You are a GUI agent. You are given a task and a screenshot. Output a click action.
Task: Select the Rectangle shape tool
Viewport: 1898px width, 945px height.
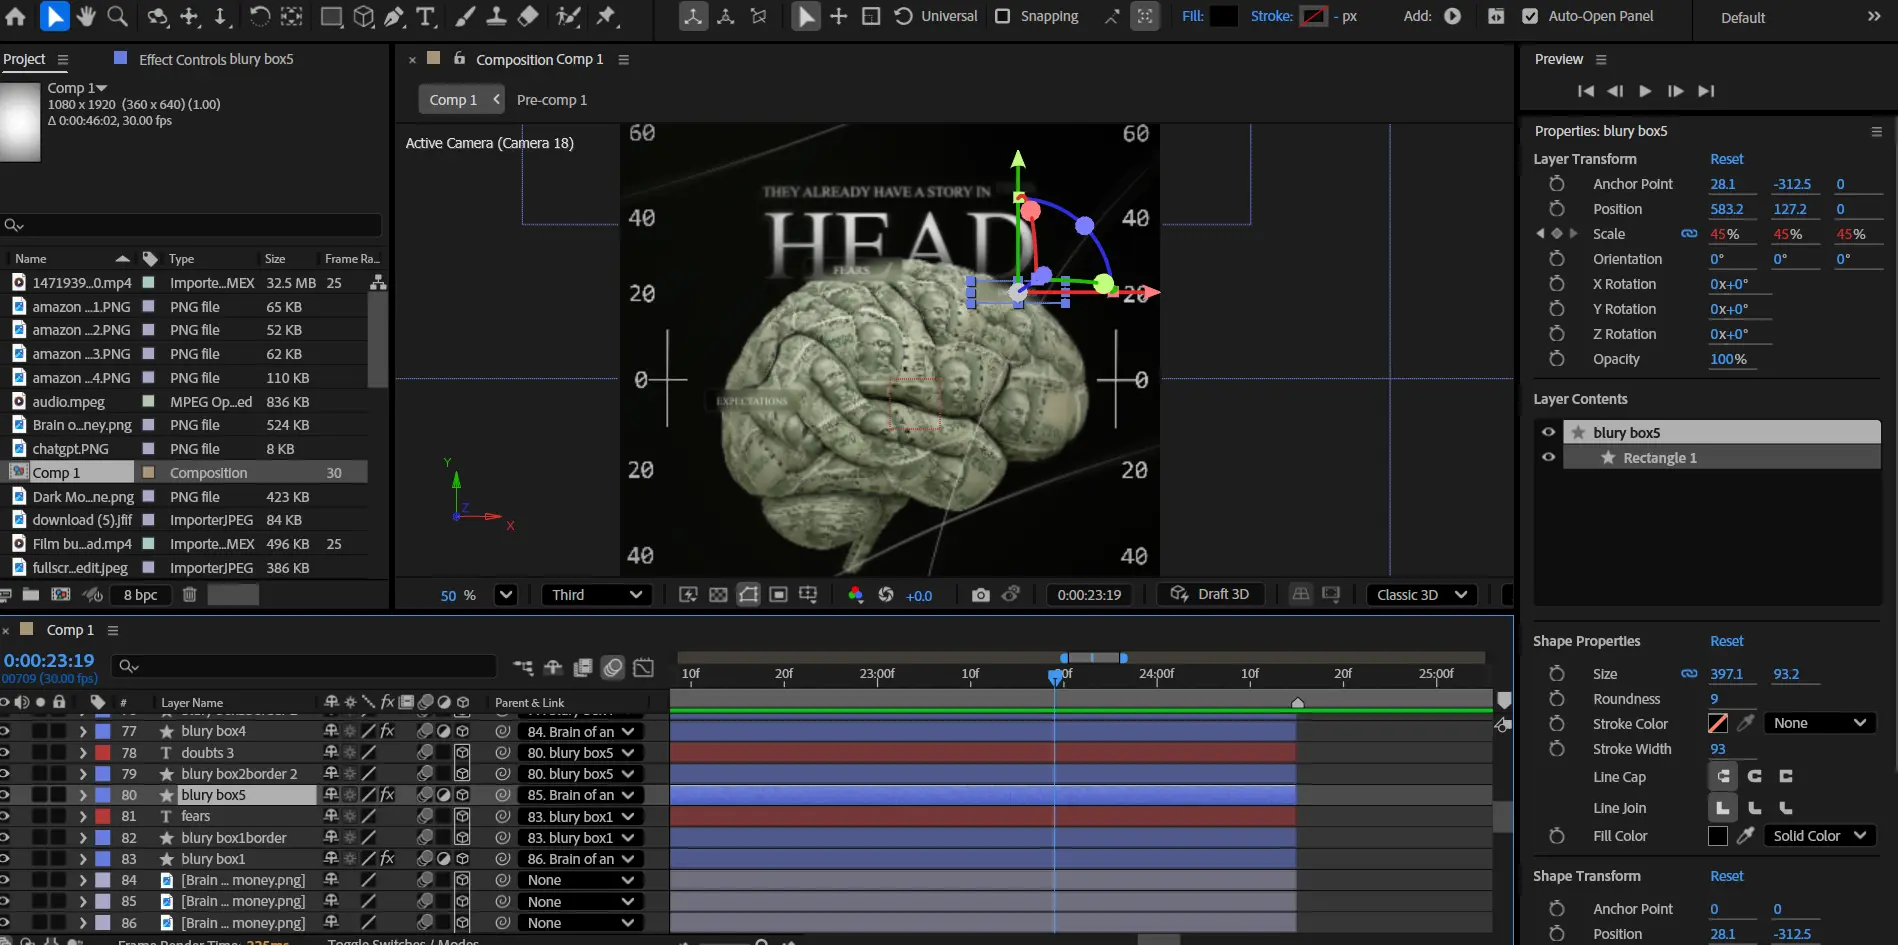[331, 16]
